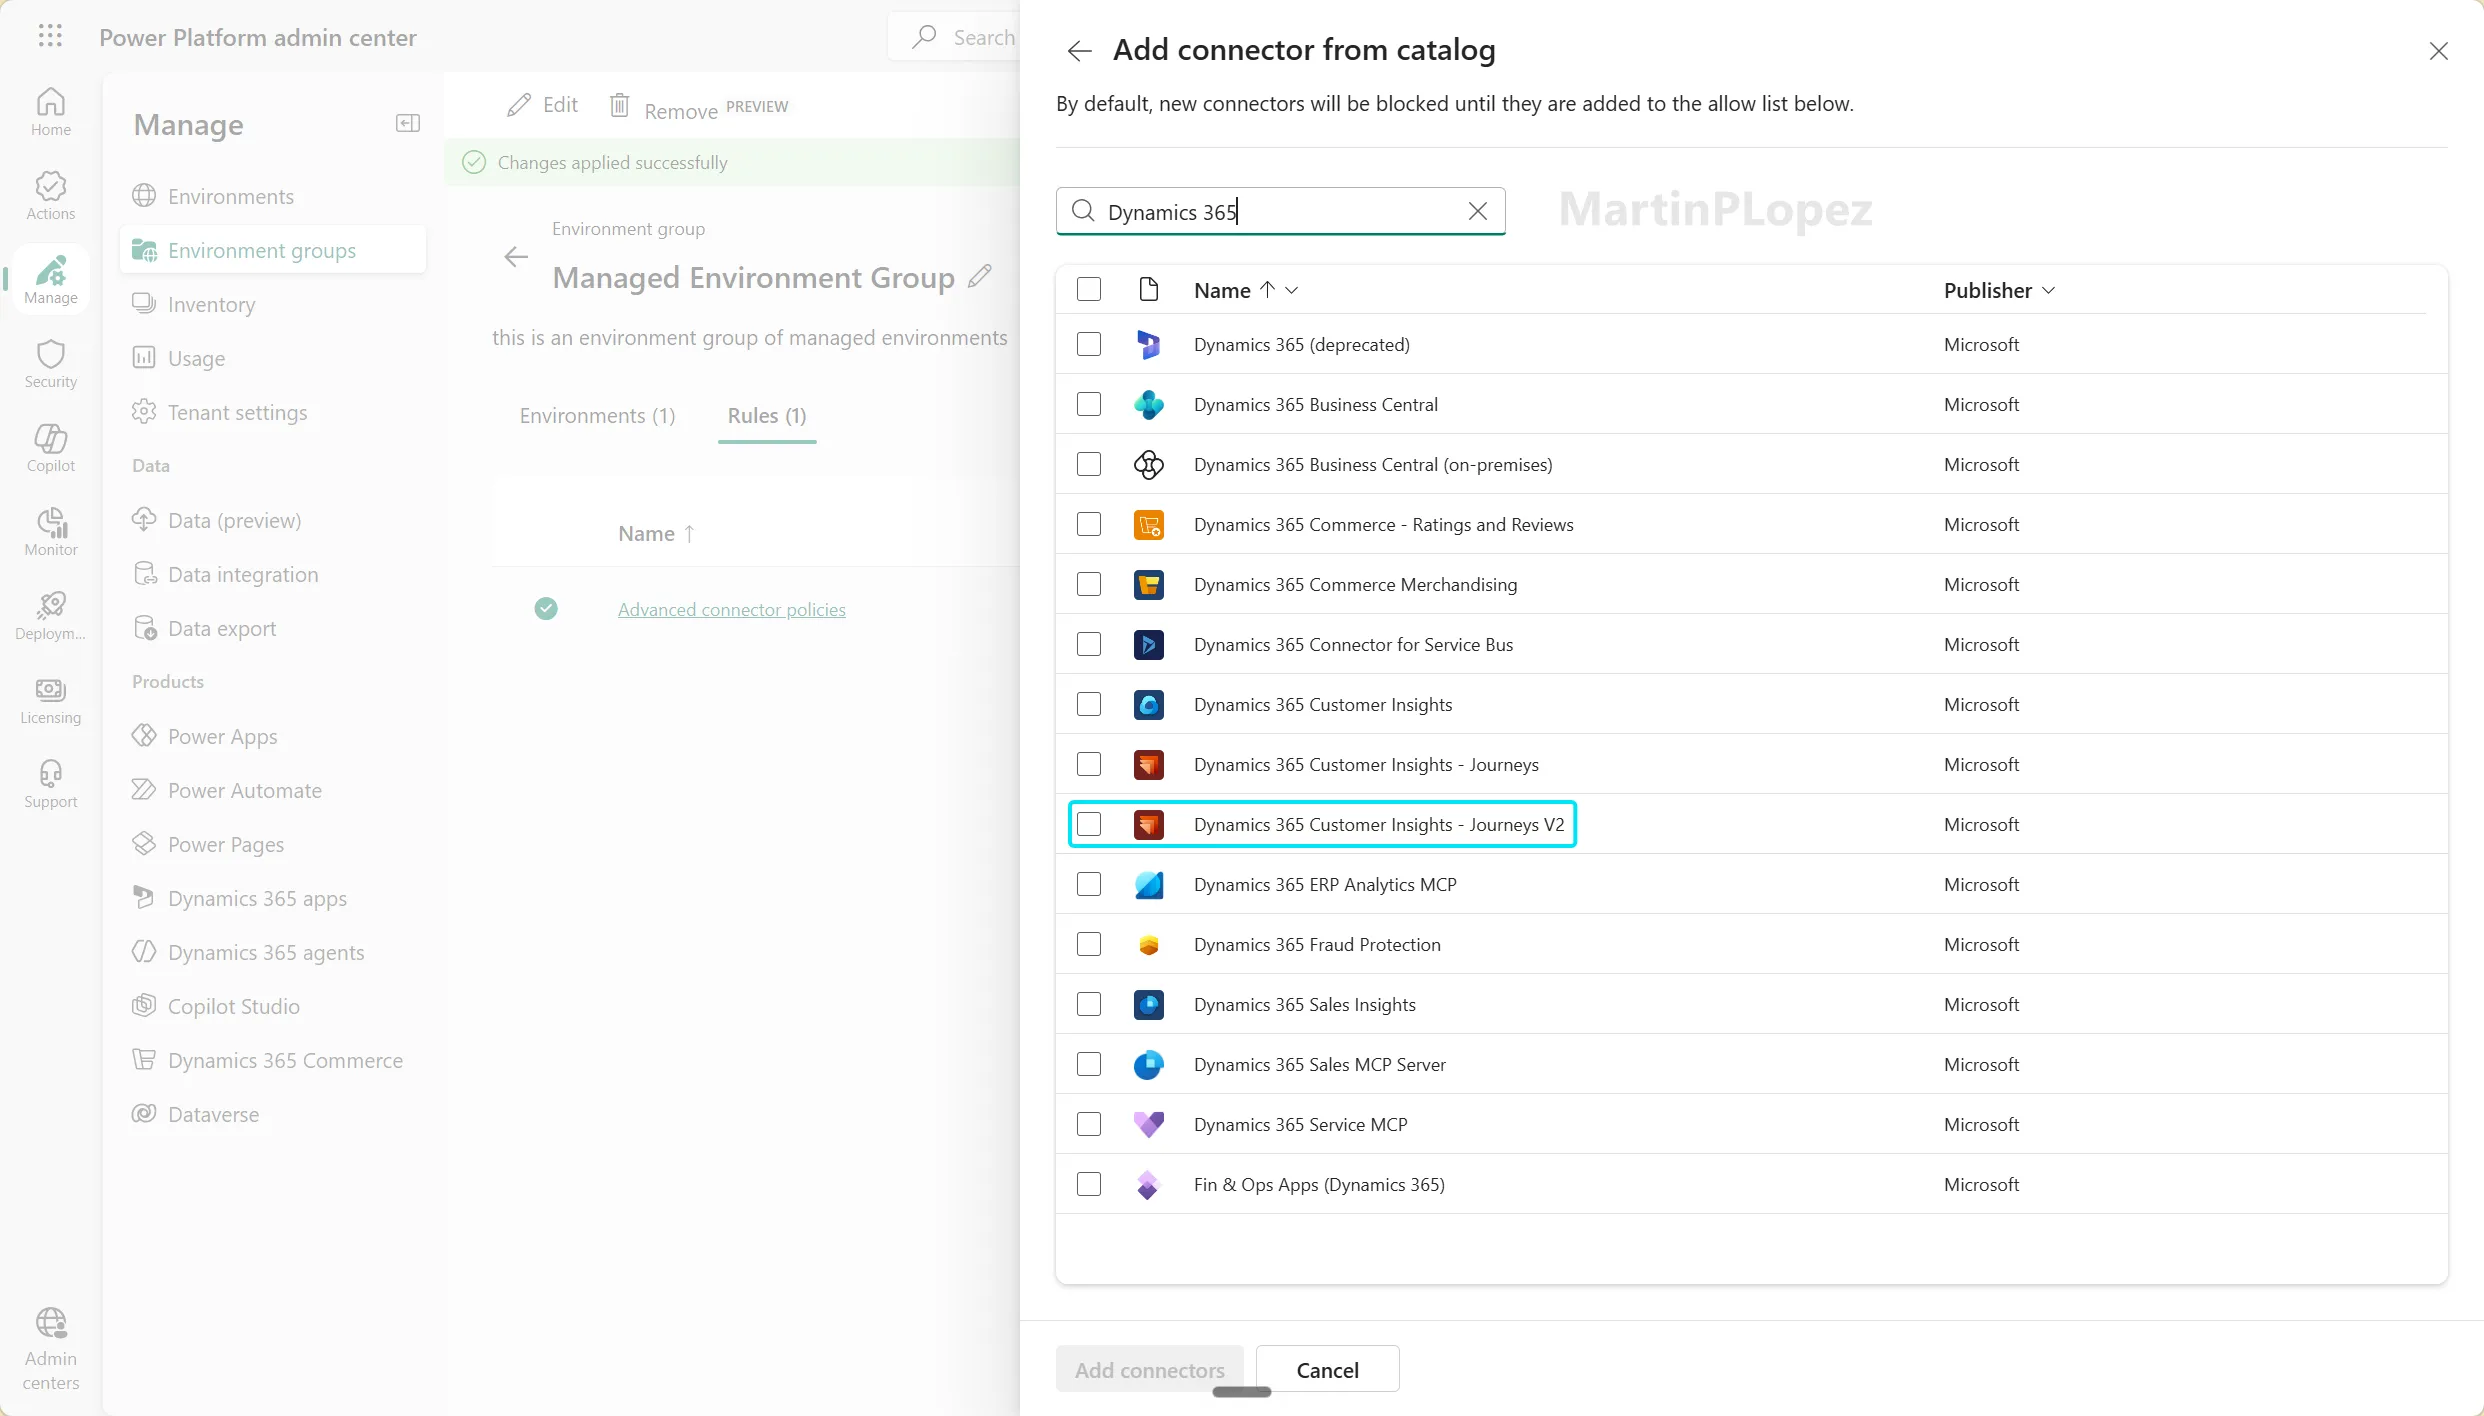The image size is (2484, 1416).
Task: Open Power Pages under Products
Action: (x=272, y=844)
